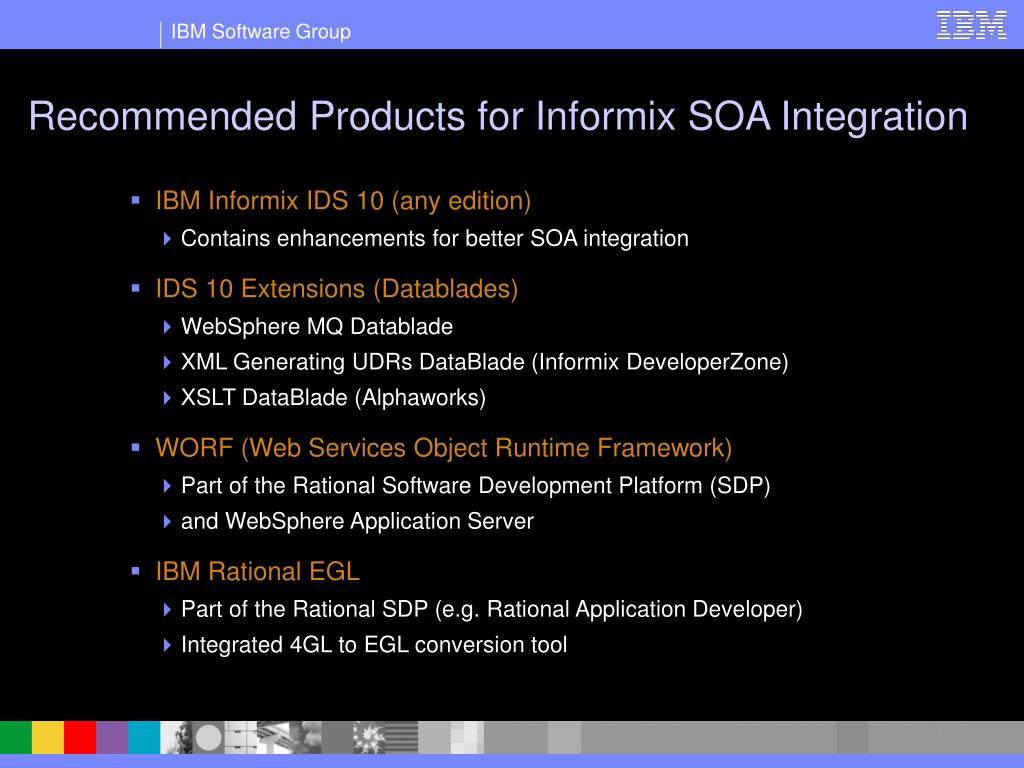Click the teal color block in footer
The image size is (1024, 768).
click(x=144, y=737)
